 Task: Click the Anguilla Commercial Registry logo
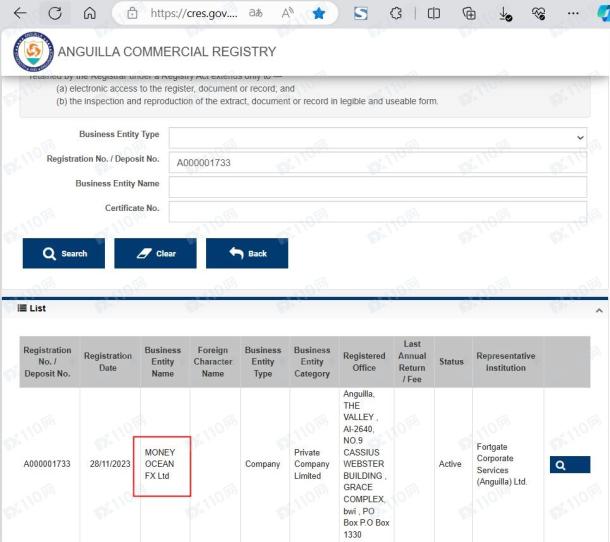33,52
